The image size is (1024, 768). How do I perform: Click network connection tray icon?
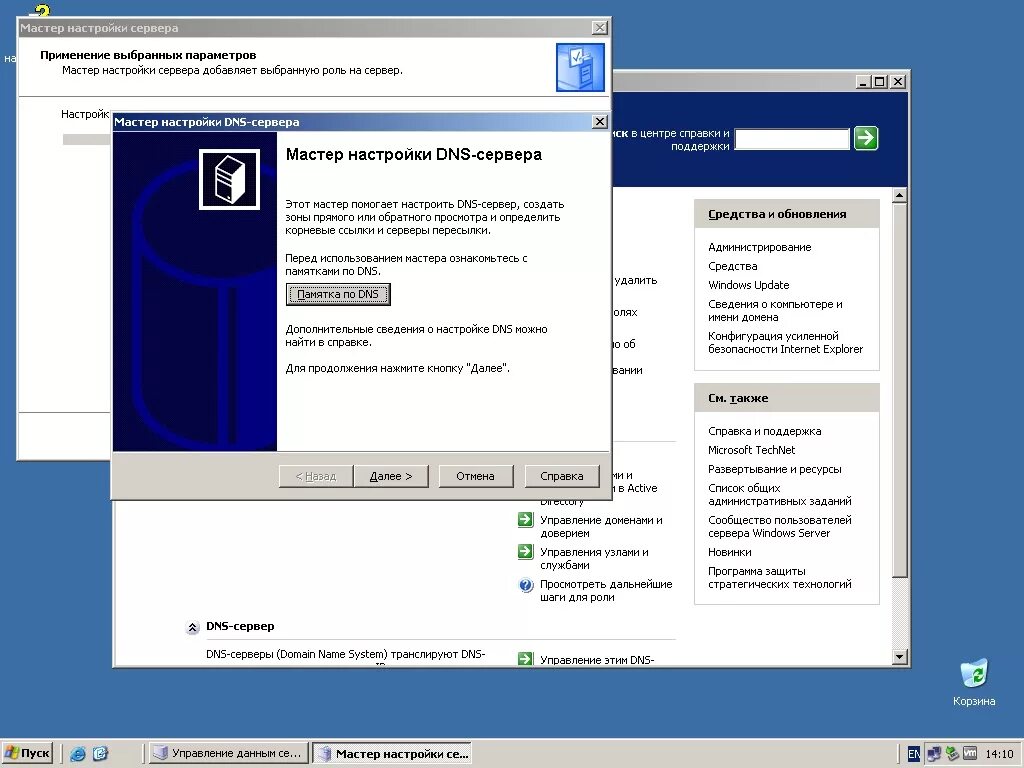tap(934, 754)
